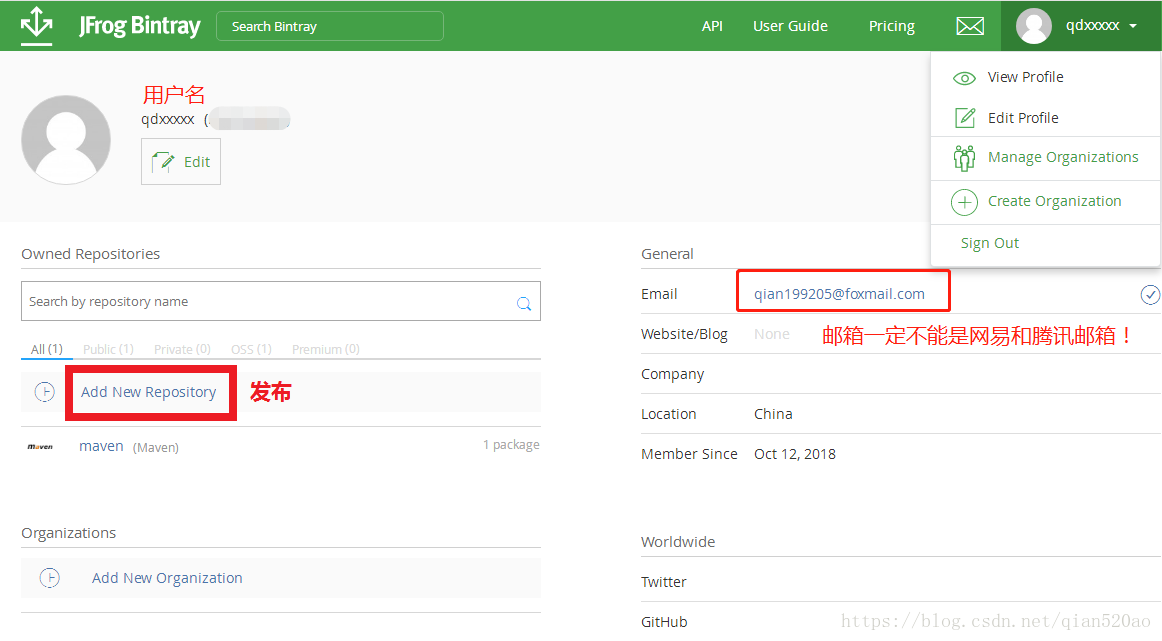Open the API link

click(x=711, y=26)
